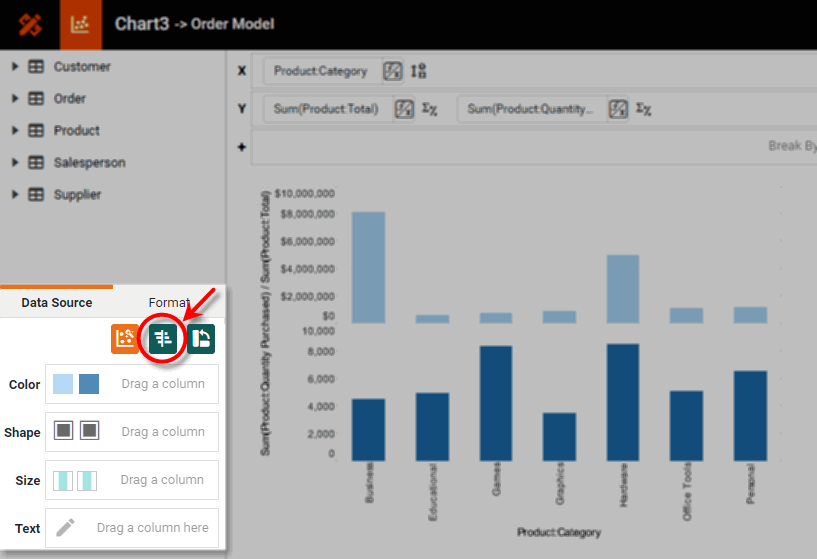Click the Product table in data tree
The image size is (817, 559).
click(x=76, y=131)
